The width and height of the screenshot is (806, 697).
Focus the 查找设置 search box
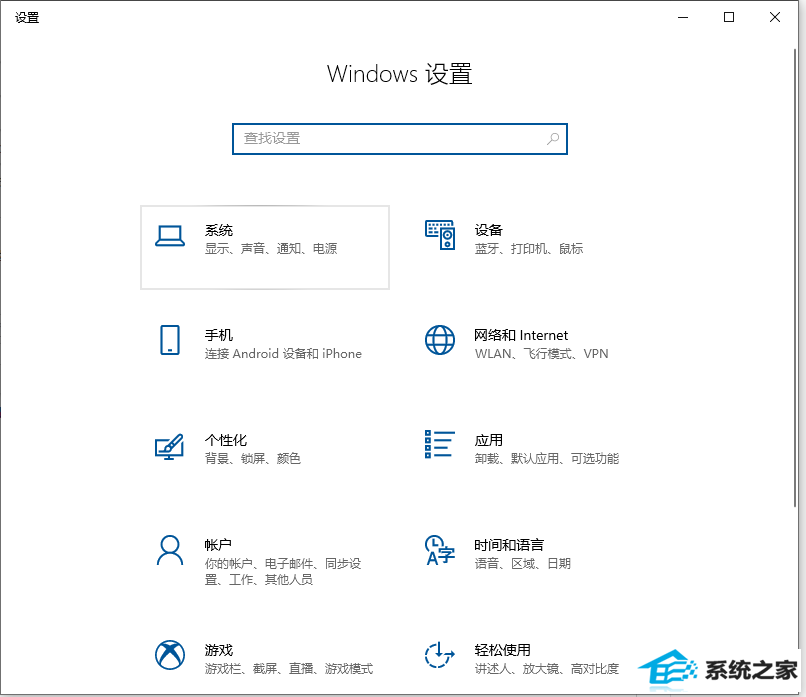click(x=400, y=139)
